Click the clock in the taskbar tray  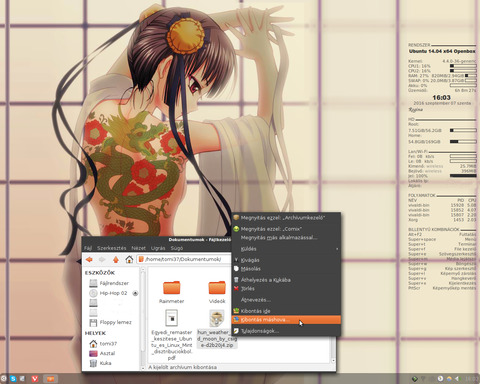pos(472,379)
